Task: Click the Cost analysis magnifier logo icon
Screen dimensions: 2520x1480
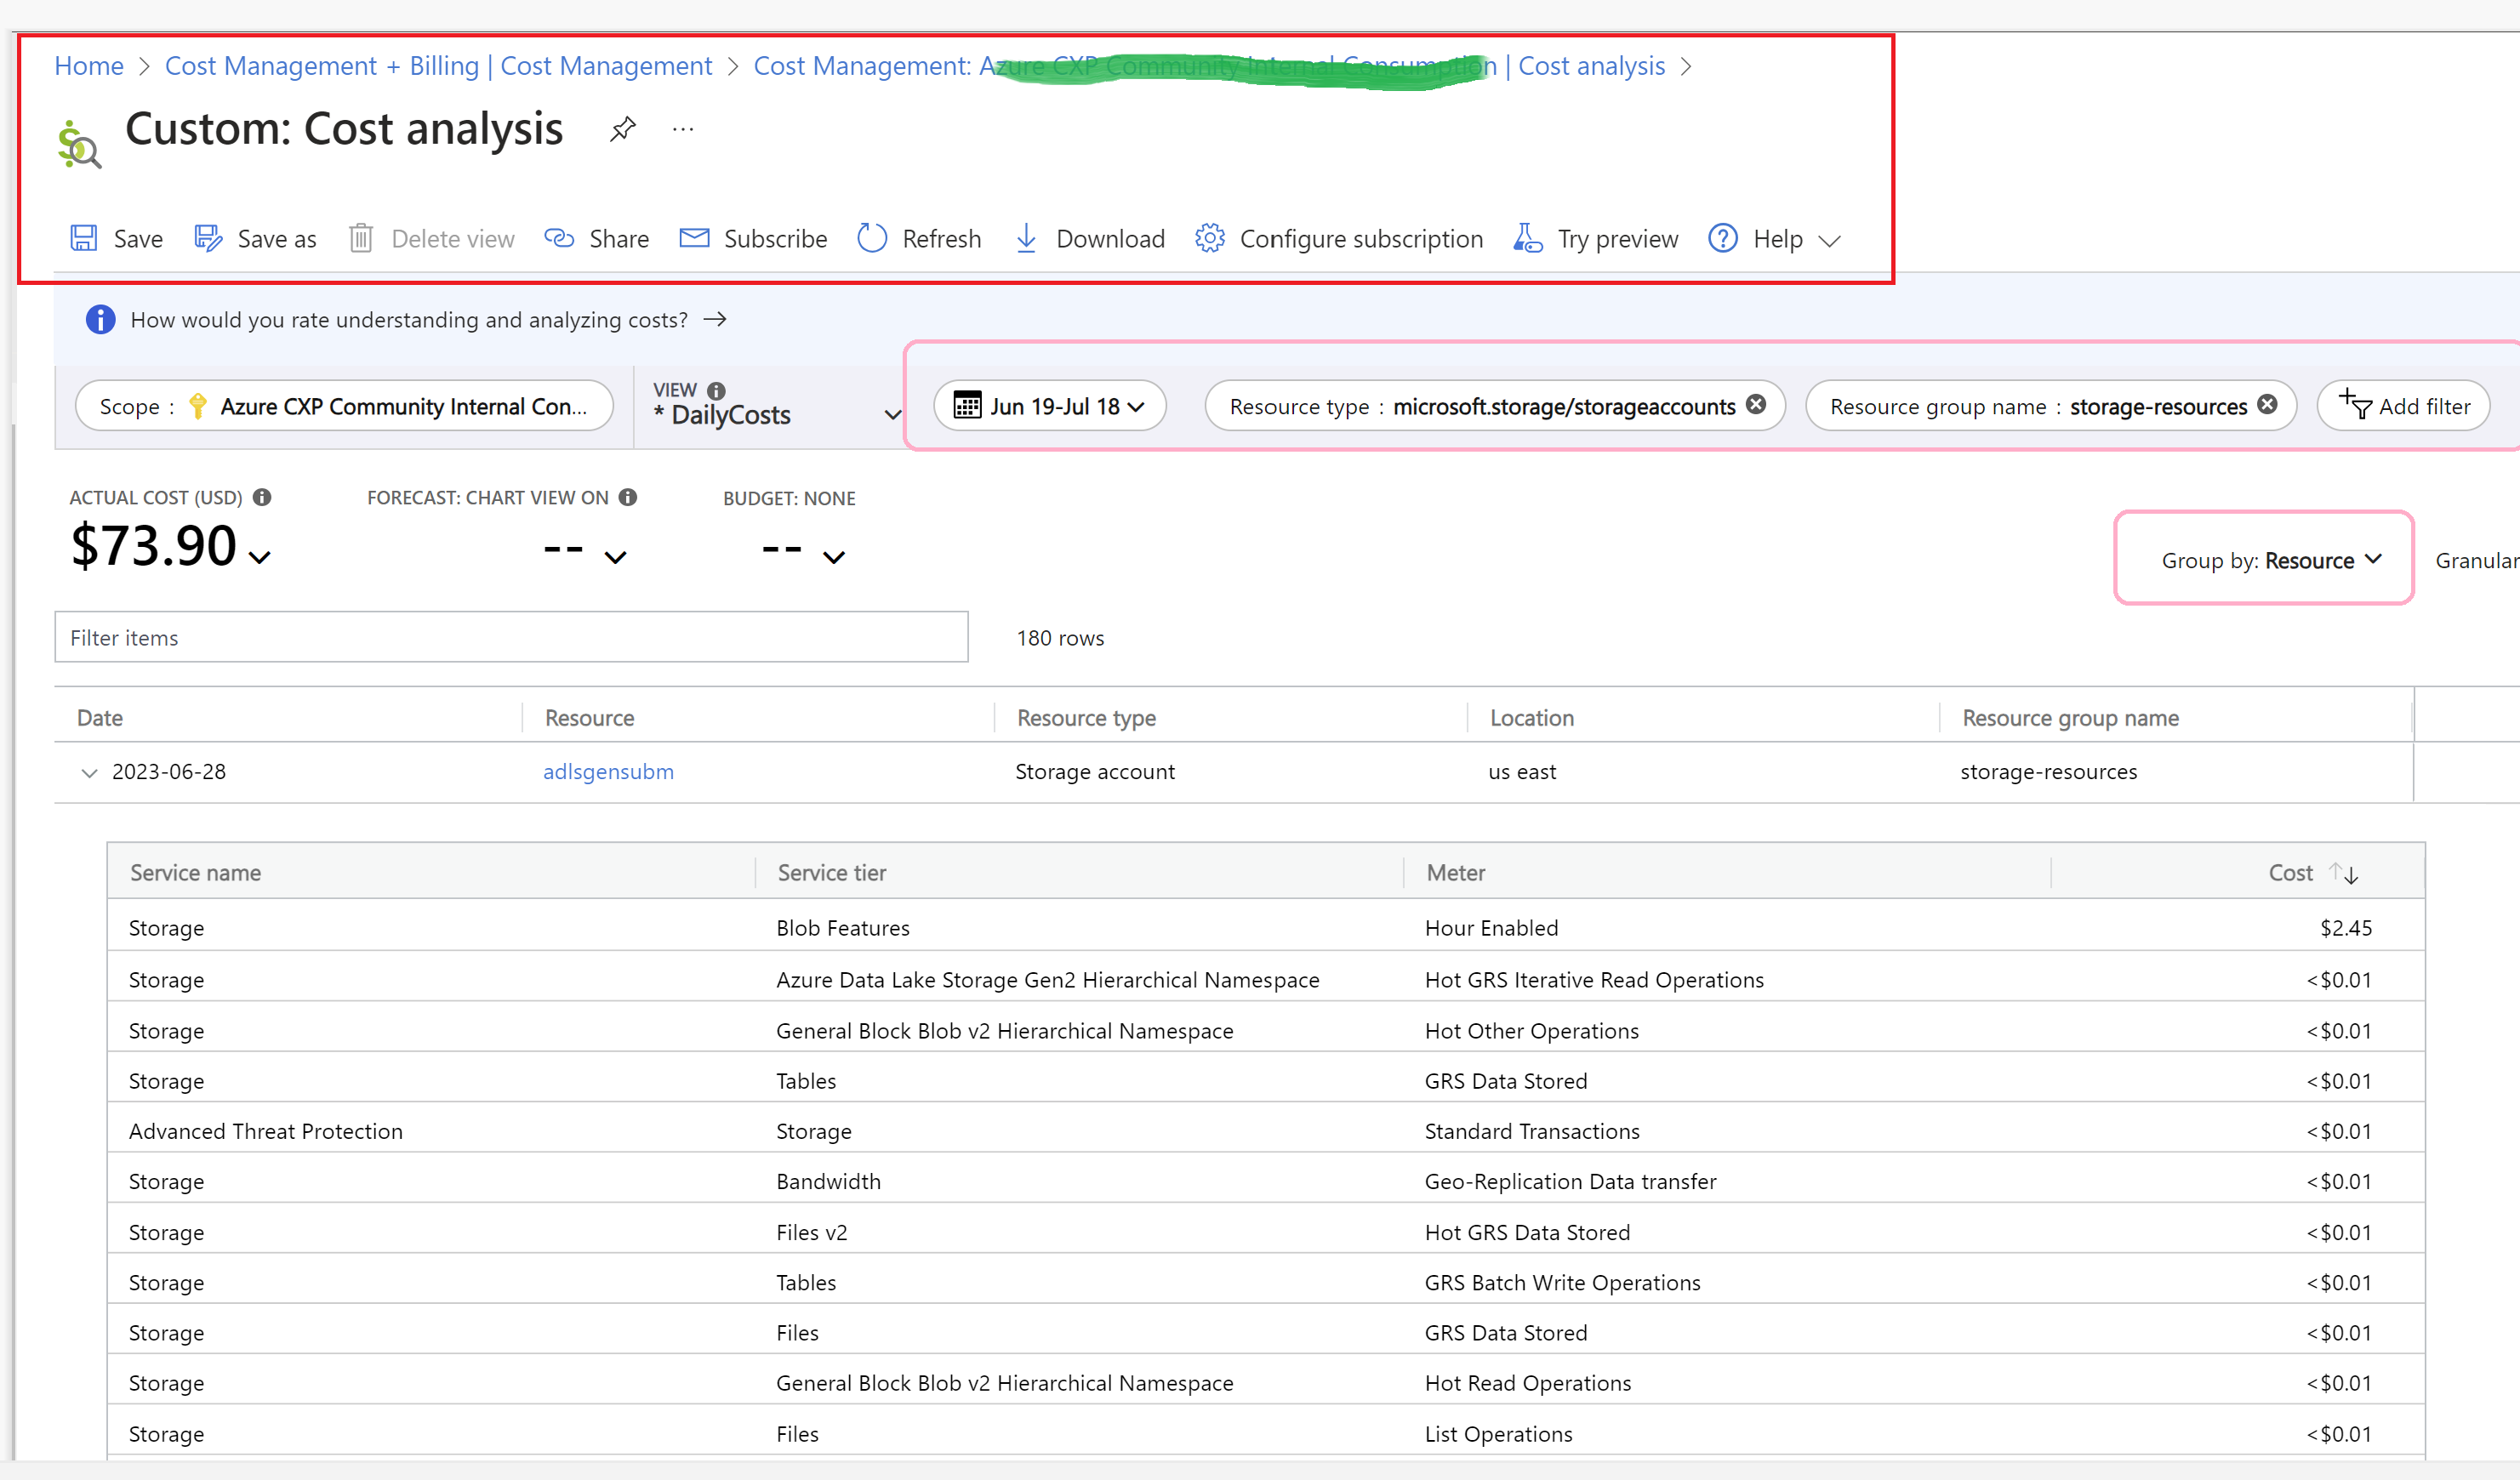Action: coord(79,145)
